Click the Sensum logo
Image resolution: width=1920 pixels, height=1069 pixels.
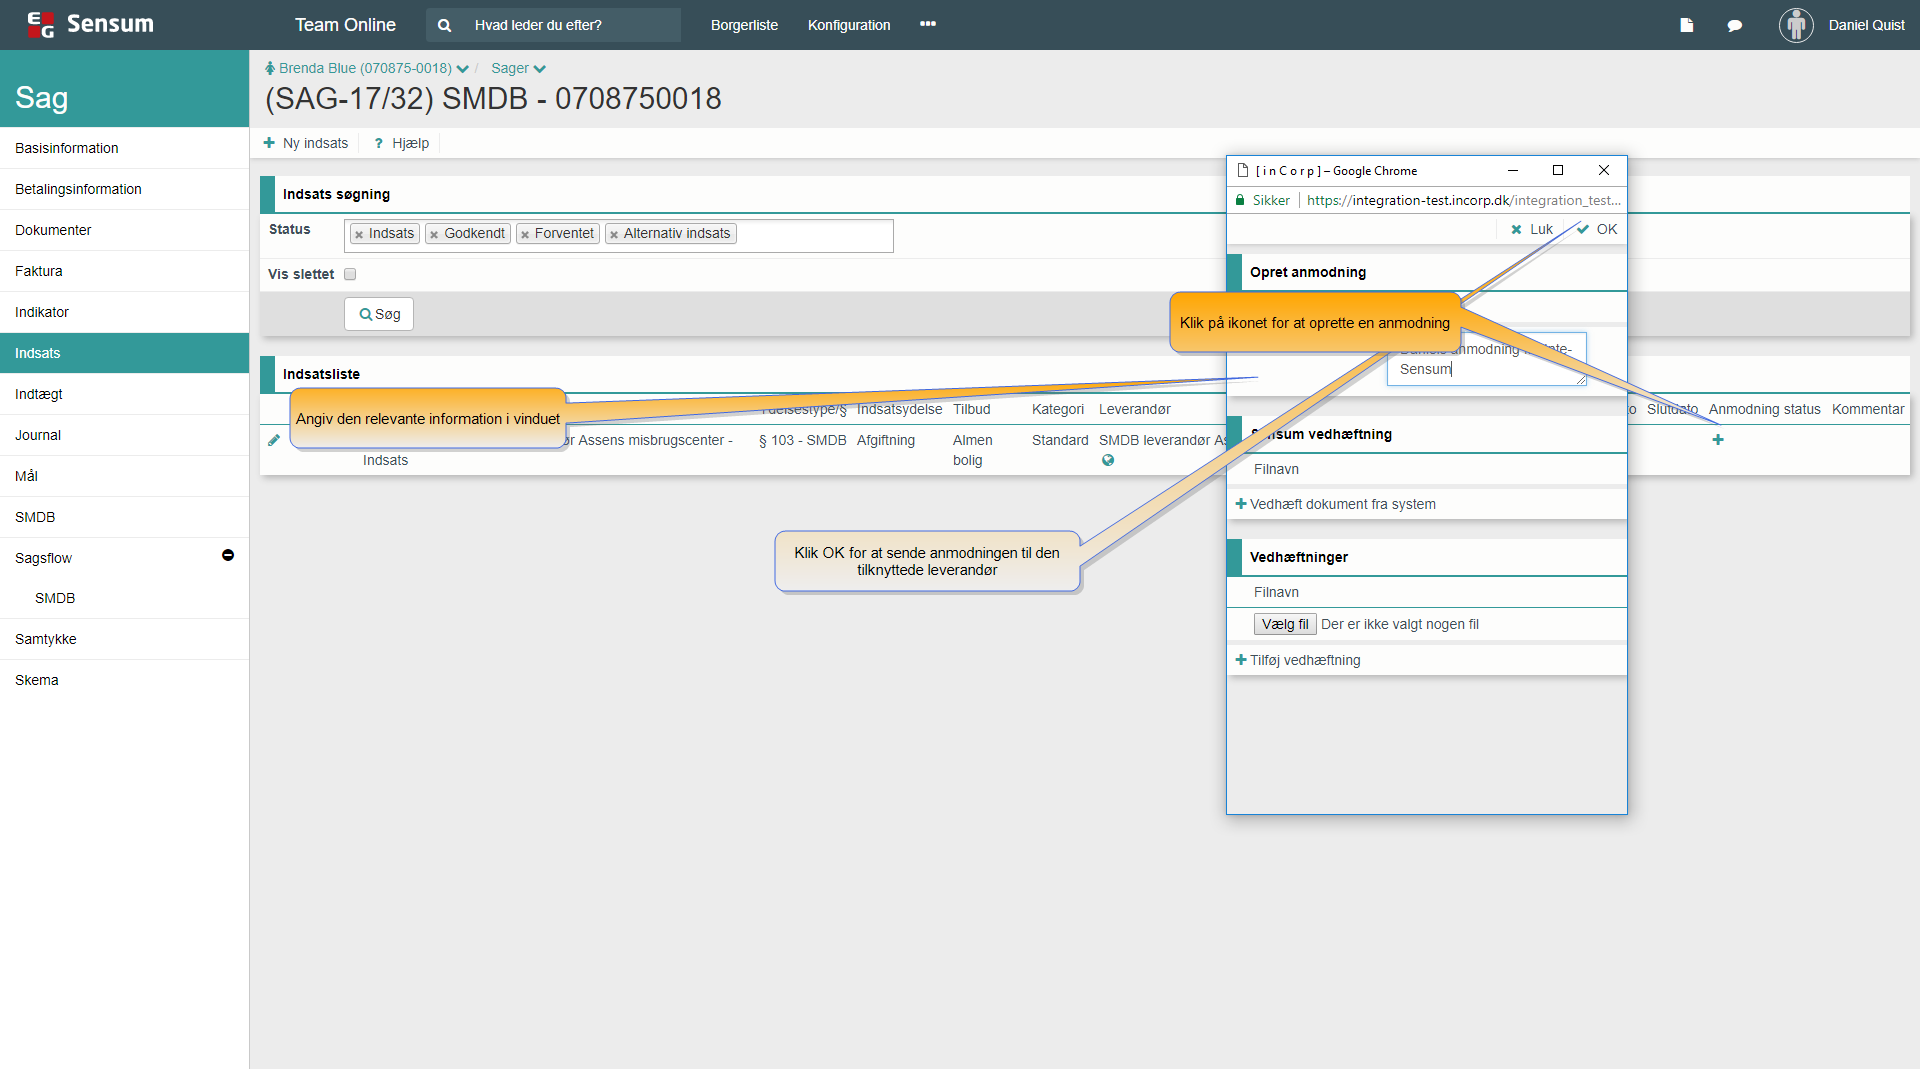(90, 25)
